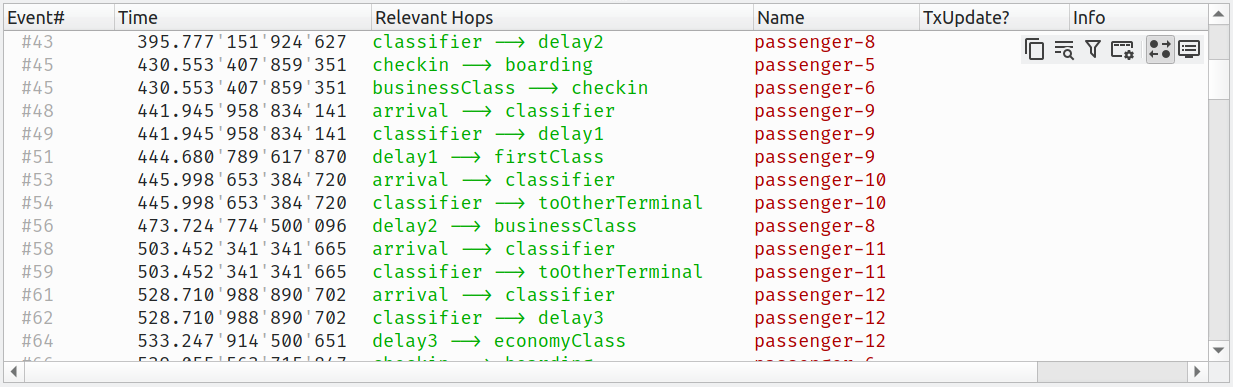
Task: Click the horizontal scrollbar right arrow
Action: point(1199,371)
